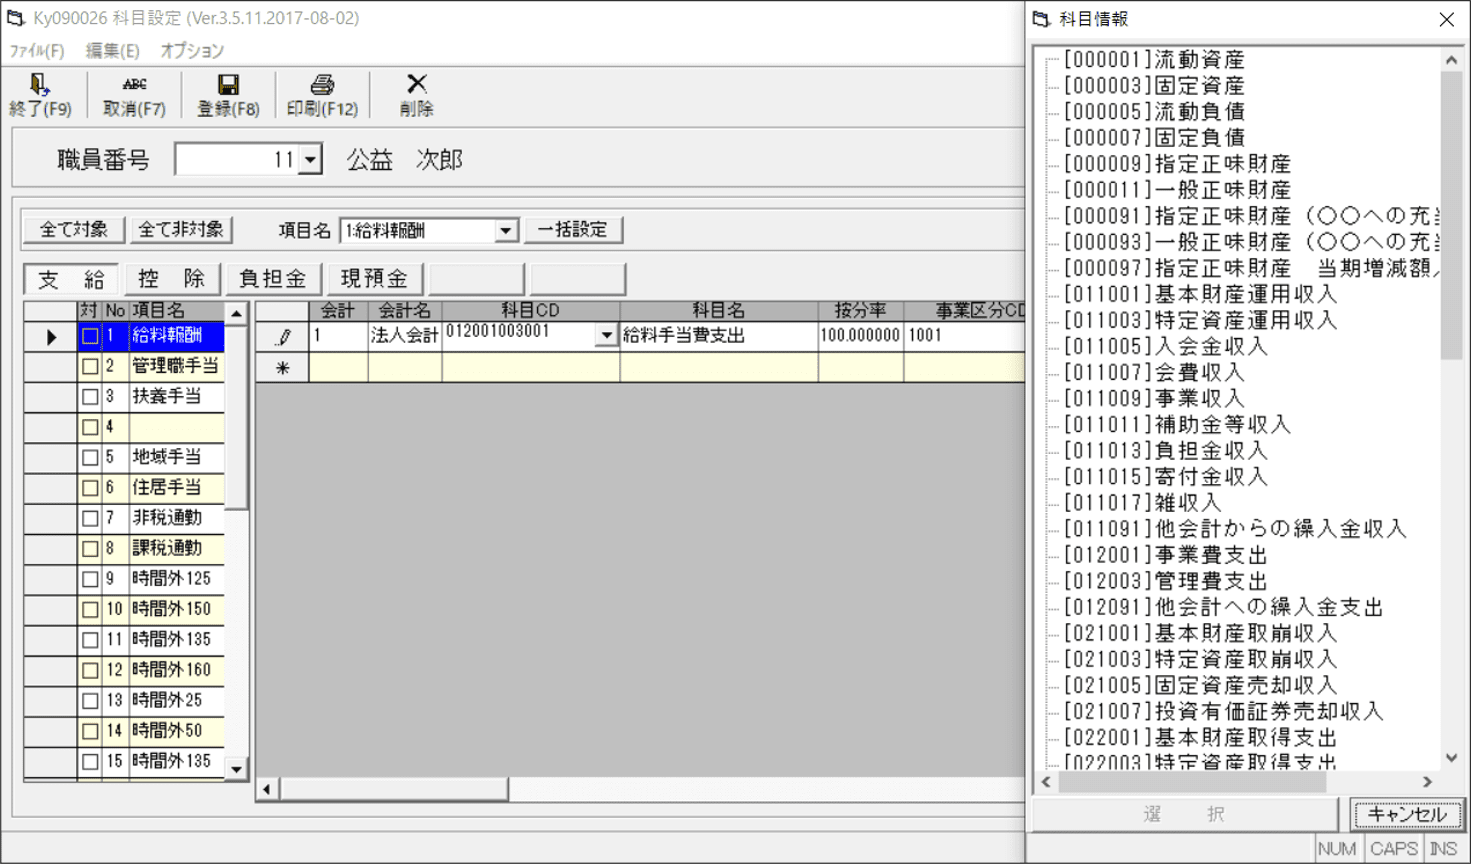The image size is (1471, 864).
Task: Switch to the 現預金 tab
Action: [375, 279]
